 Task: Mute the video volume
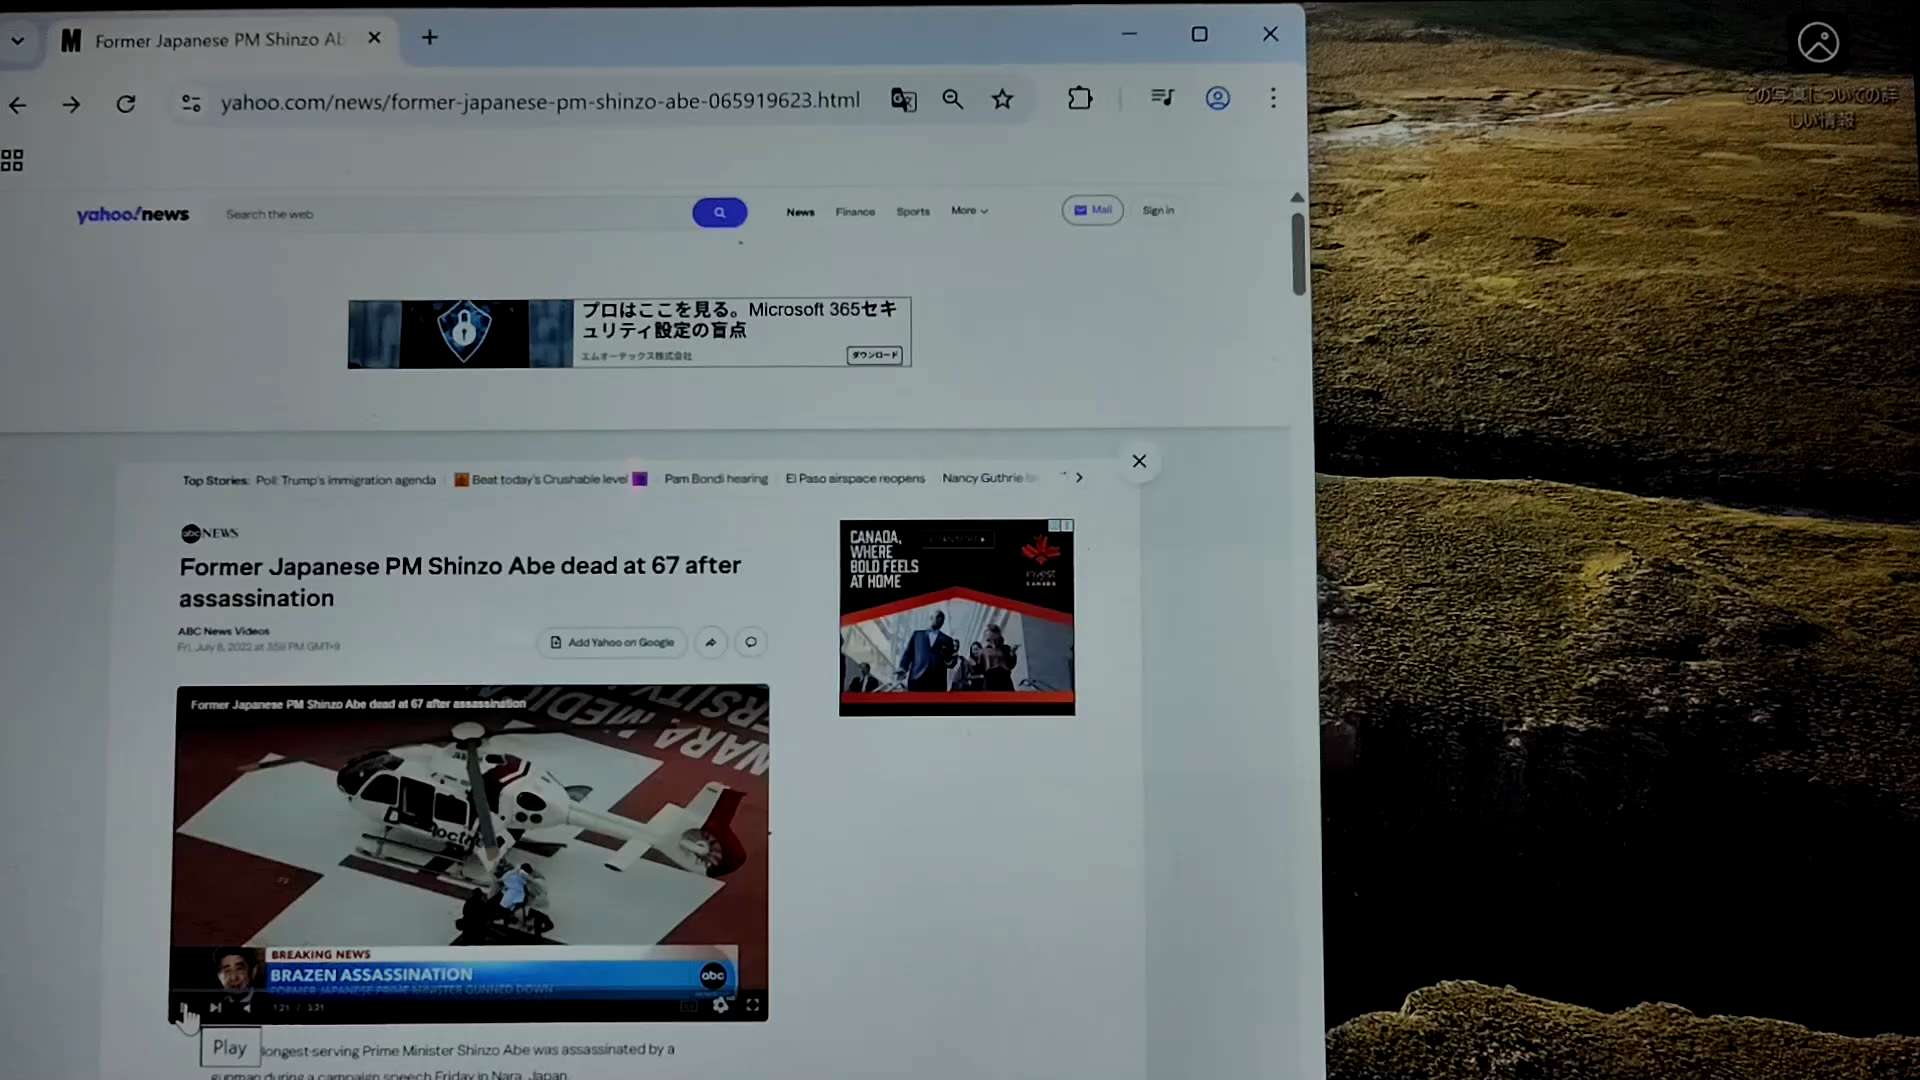click(247, 1008)
